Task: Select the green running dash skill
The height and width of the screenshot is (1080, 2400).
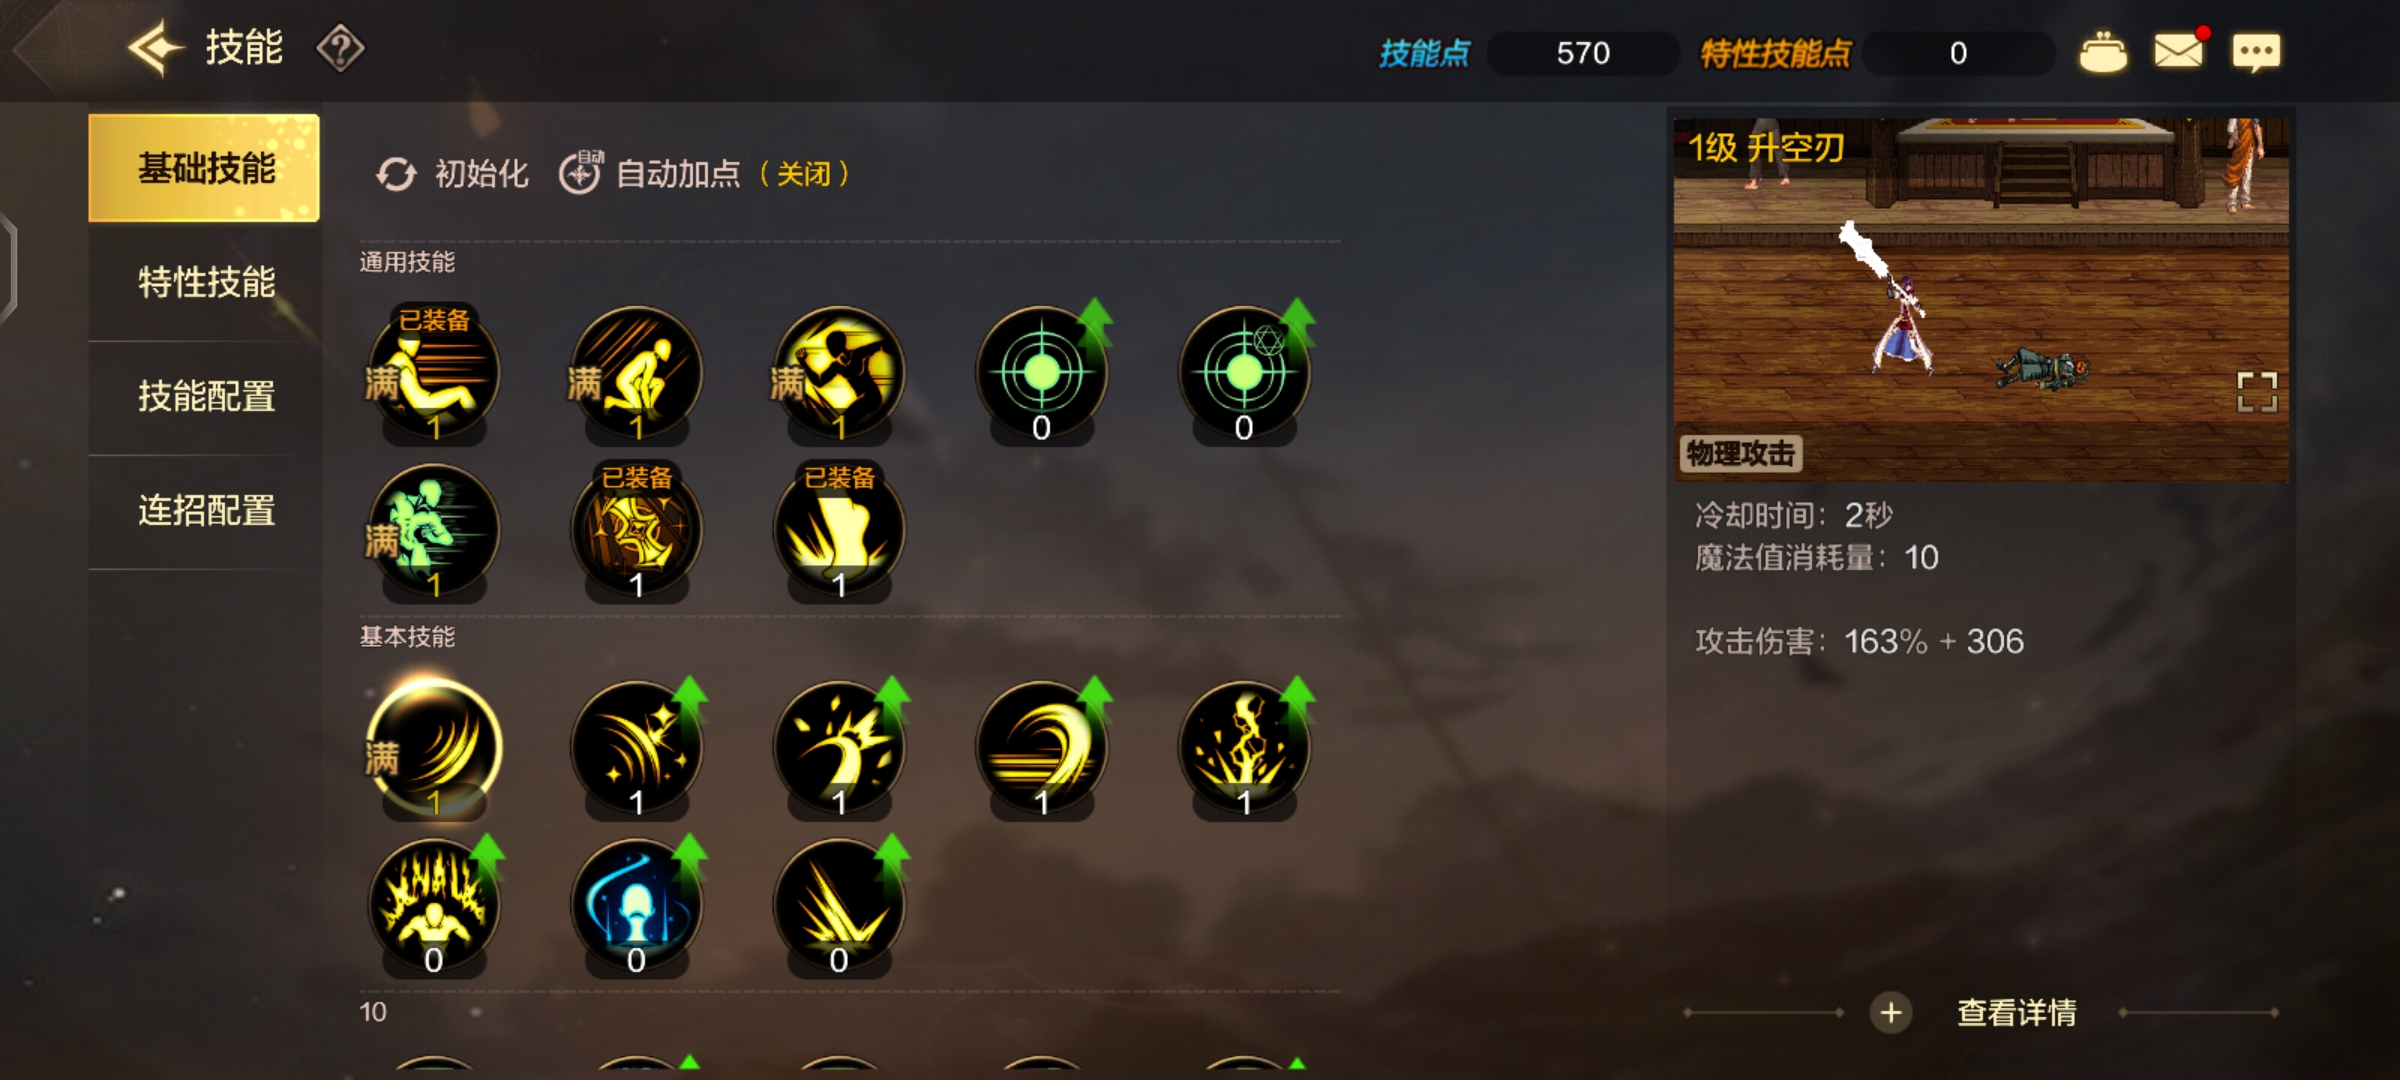Action: point(434,530)
